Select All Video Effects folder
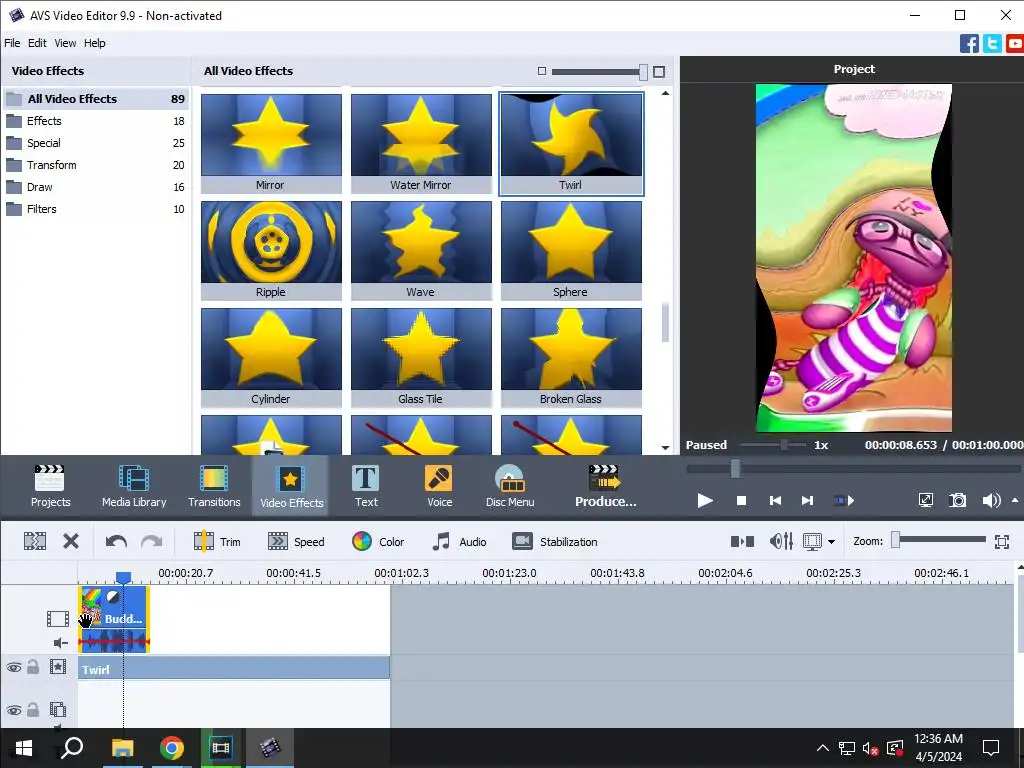This screenshot has width=1024, height=768. click(95, 99)
